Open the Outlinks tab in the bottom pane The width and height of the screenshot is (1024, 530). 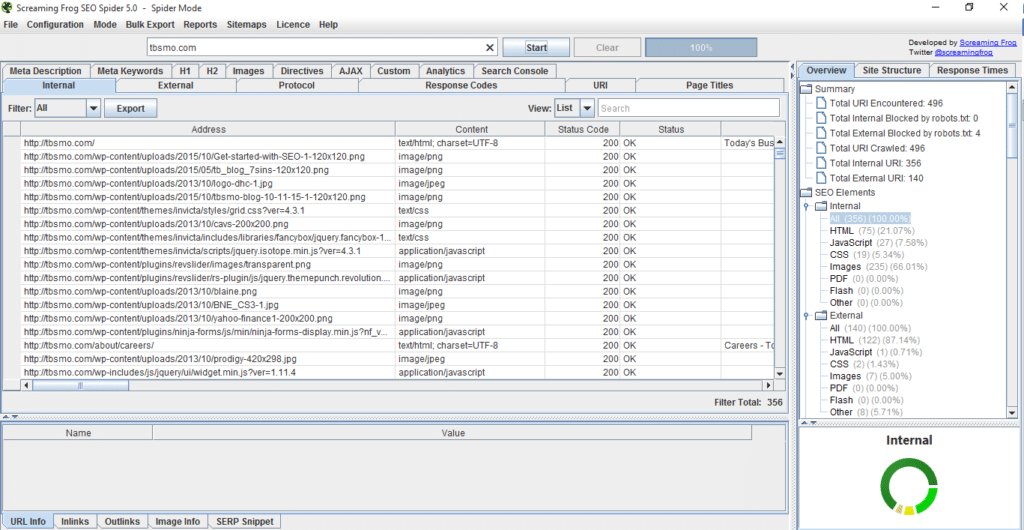click(122, 522)
